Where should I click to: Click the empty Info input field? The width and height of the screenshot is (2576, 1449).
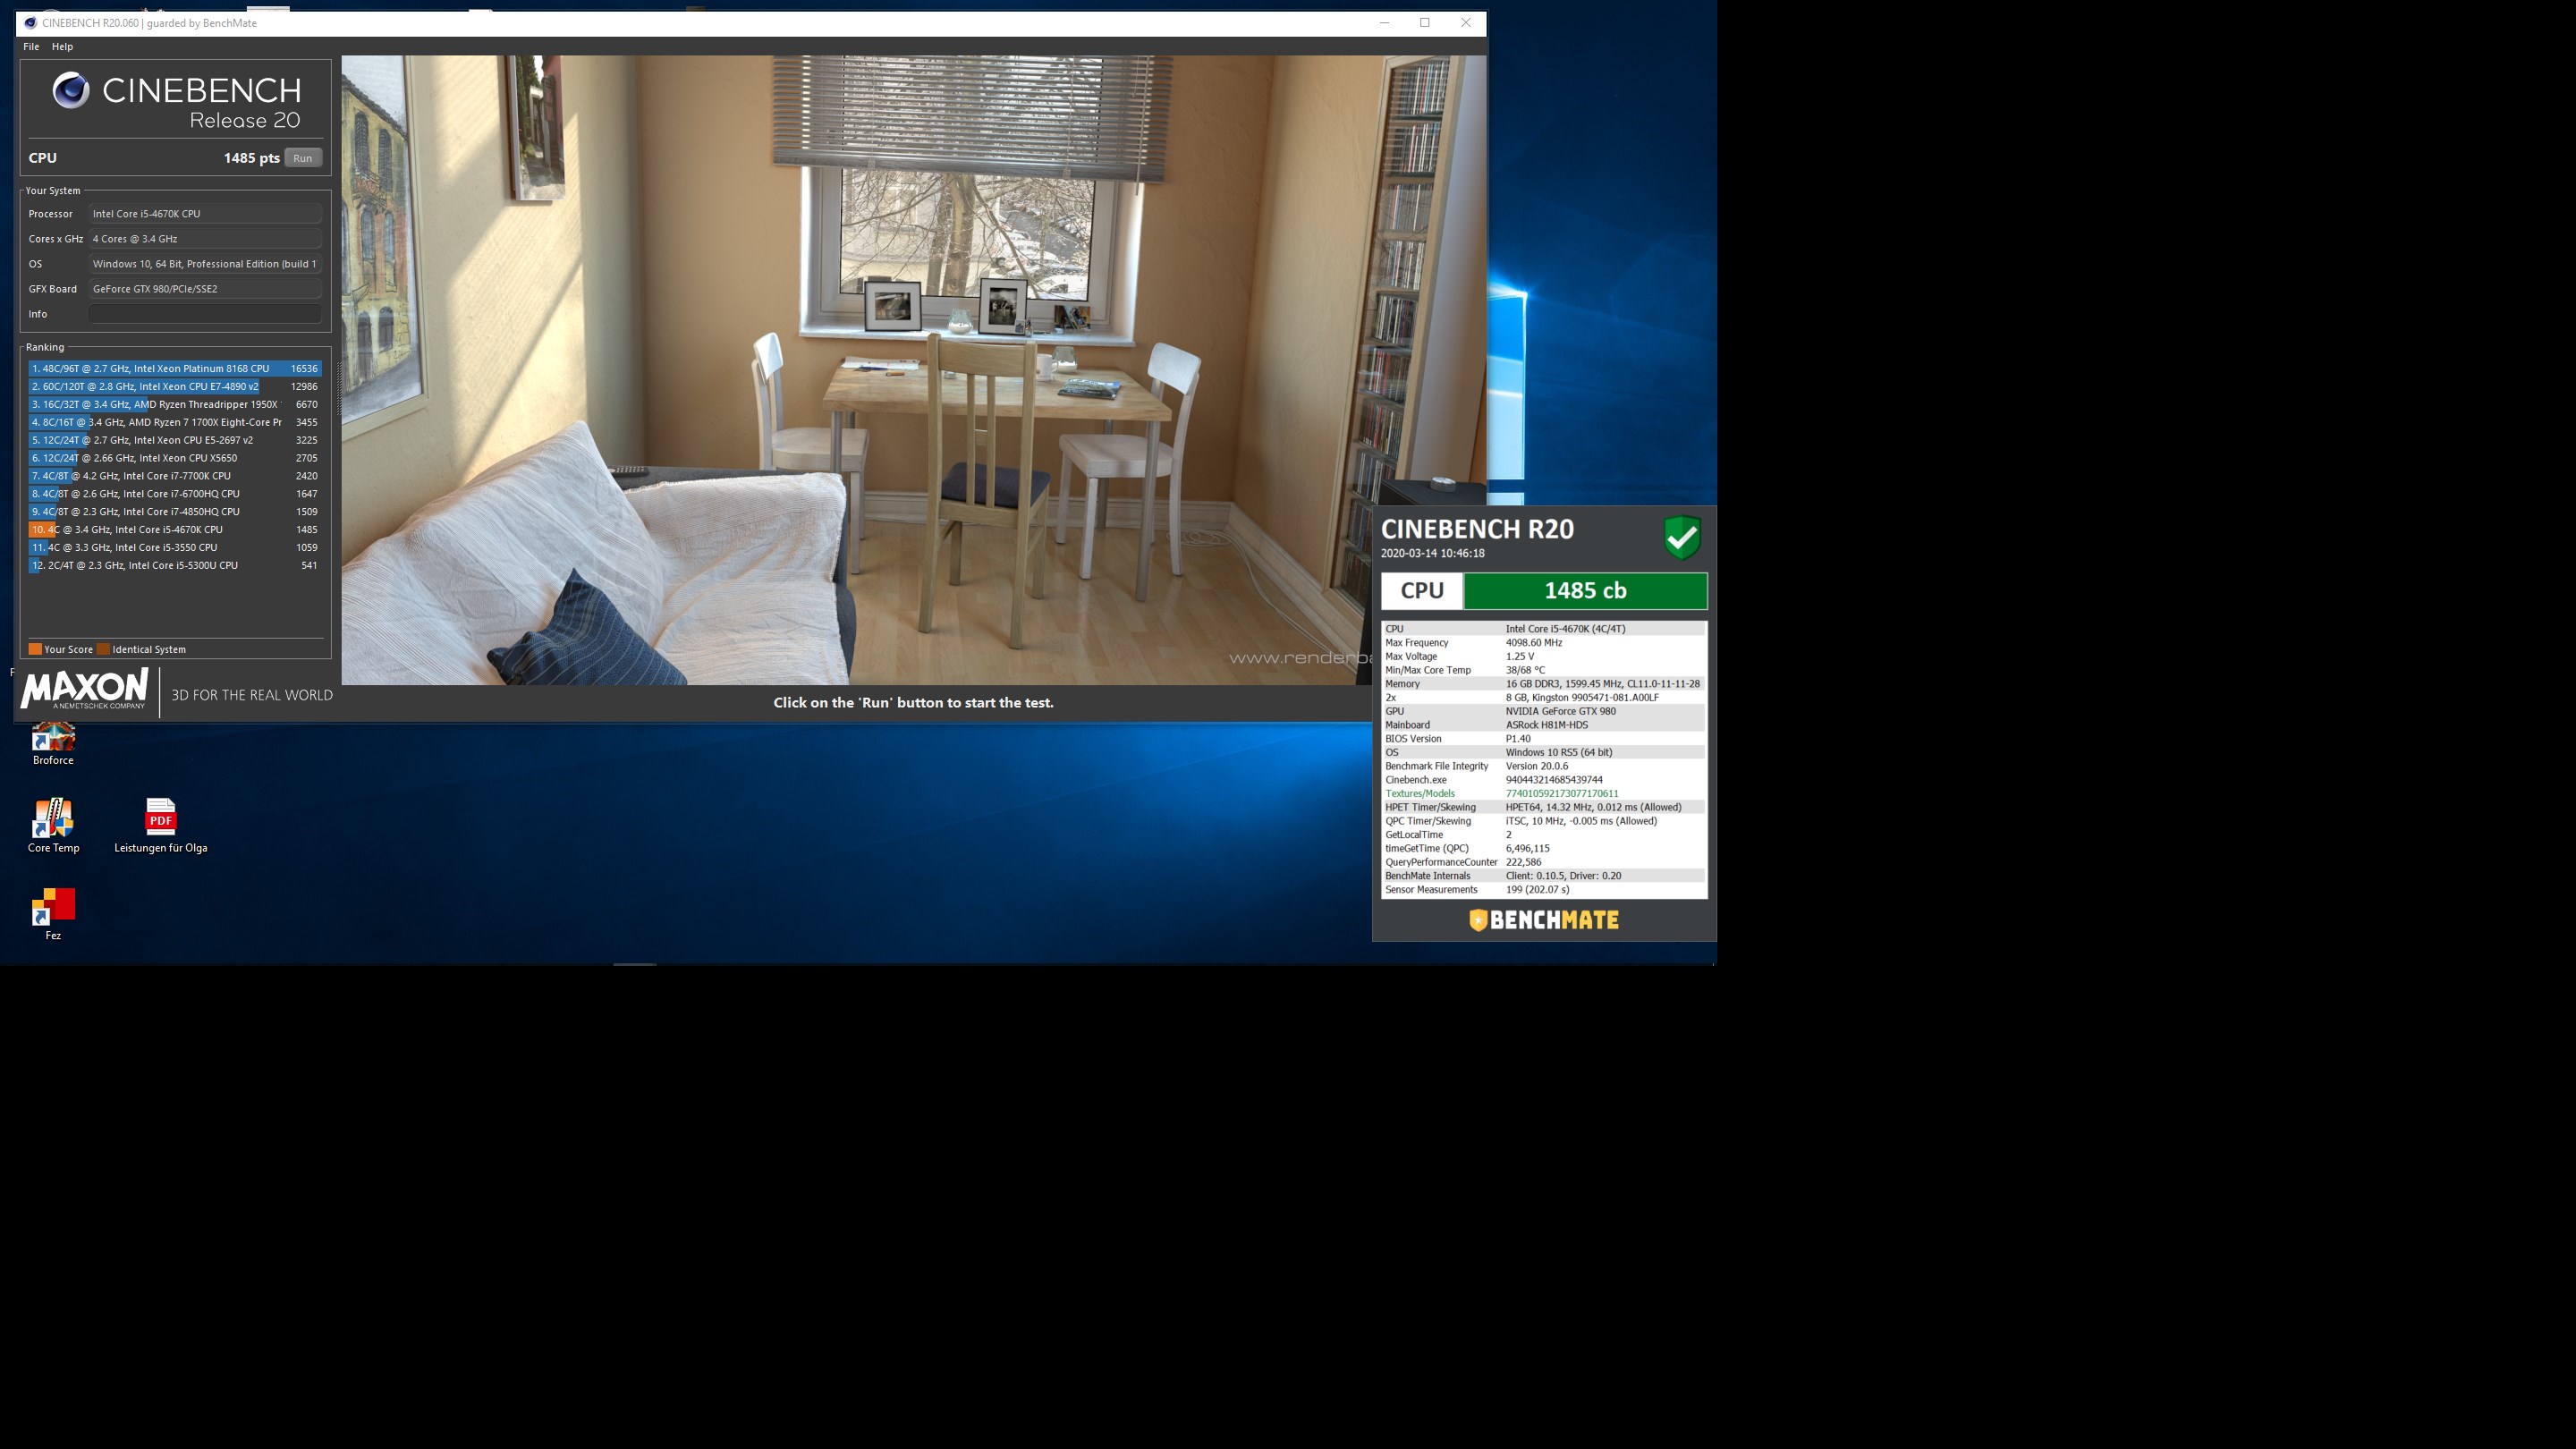pos(205,314)
